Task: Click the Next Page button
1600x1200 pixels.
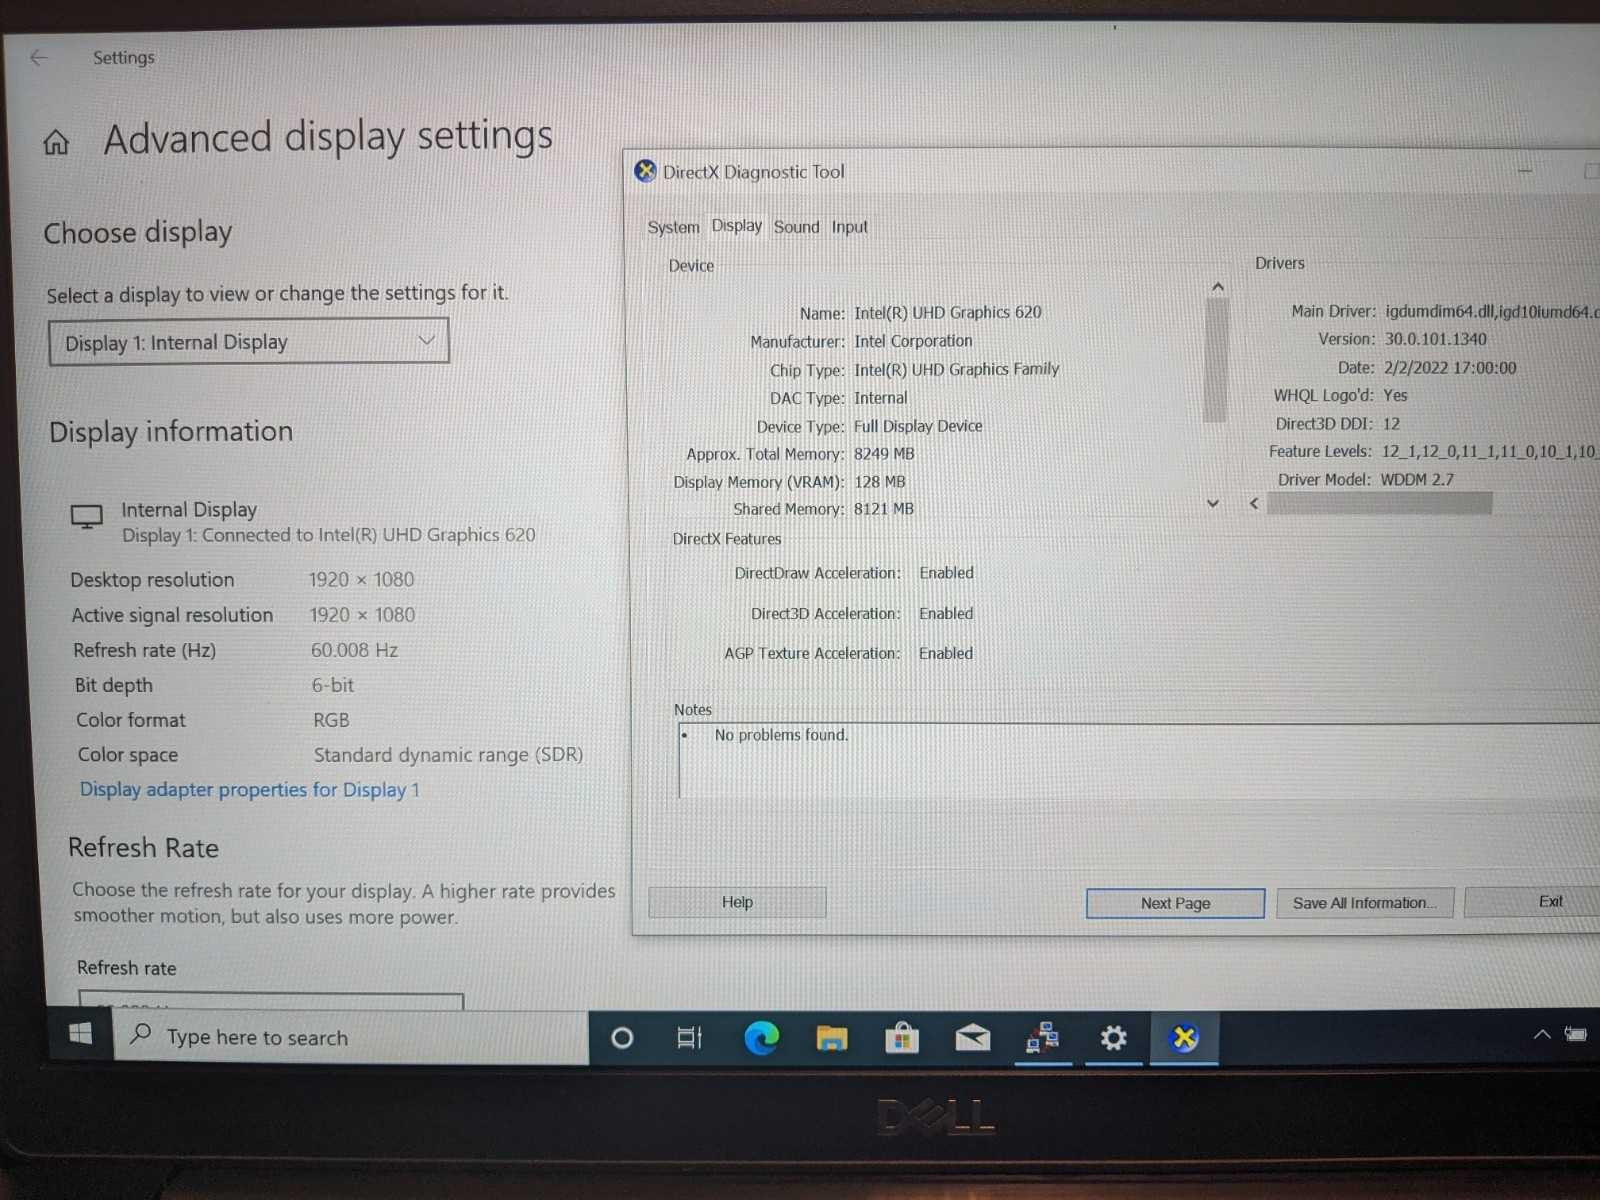Action: (x=1175, y=903)
